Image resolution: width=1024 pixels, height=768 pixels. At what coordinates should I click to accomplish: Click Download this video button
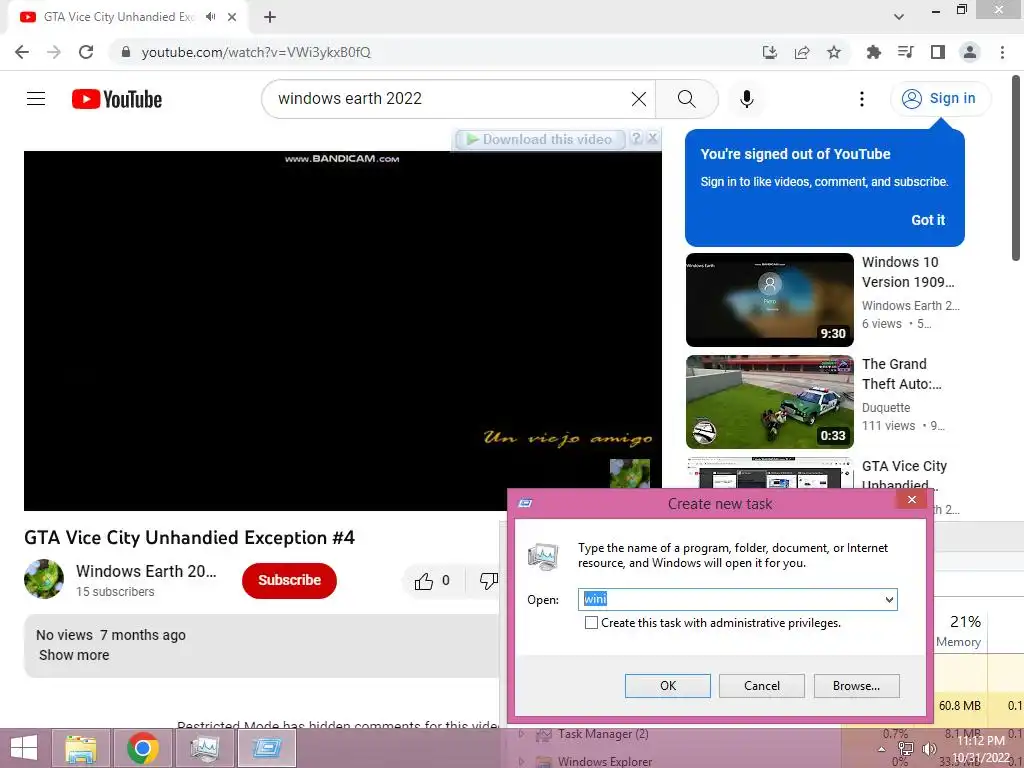click(540, 139)
